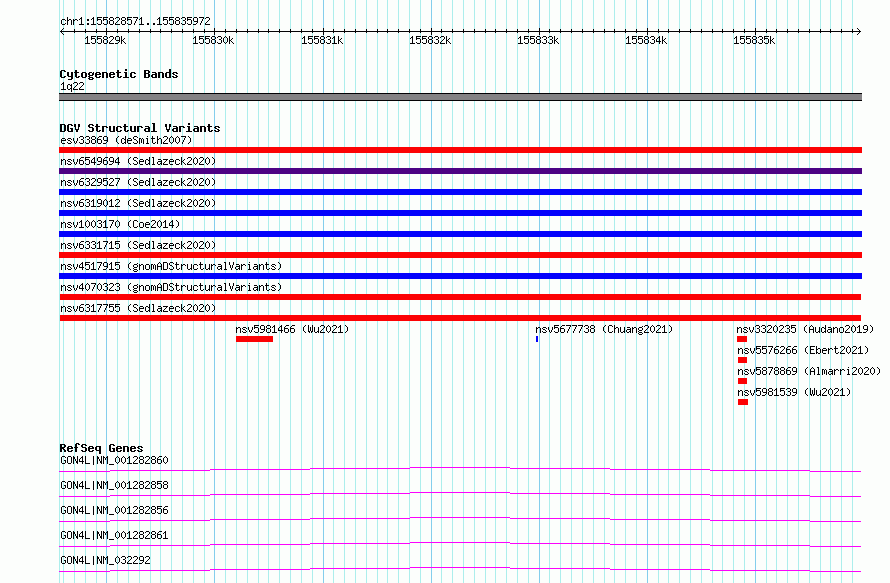Click the 155830k ruler label

tap(213, 40)
